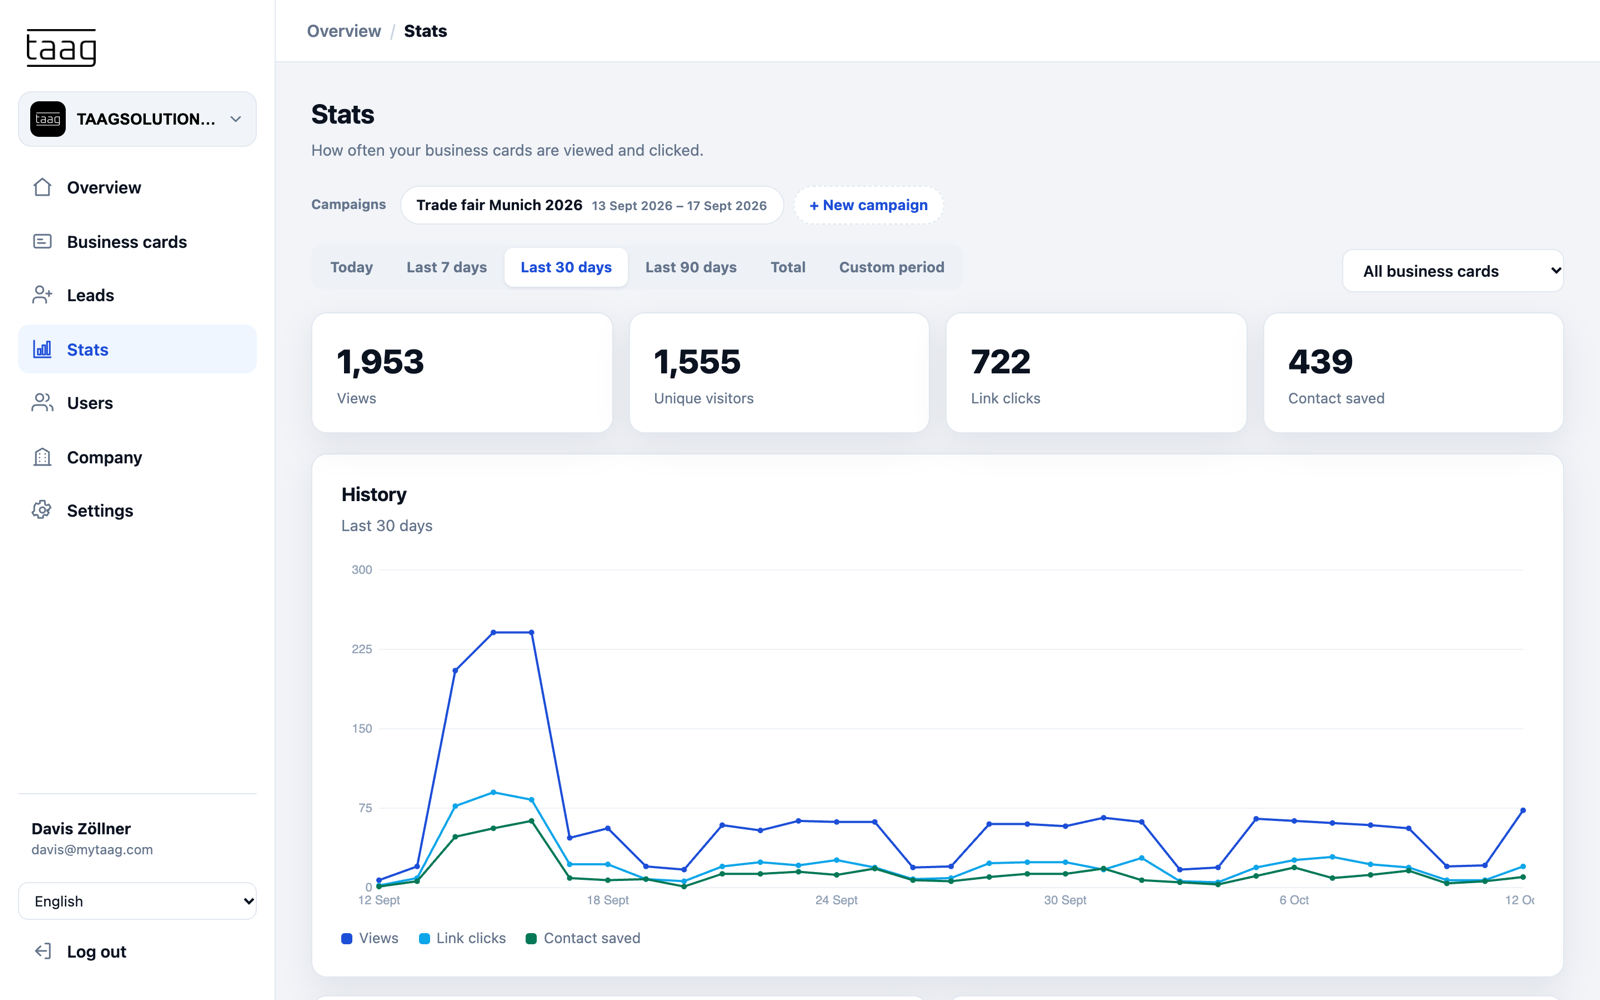Click the taag logo in the sidebar
This screenshot has width=1600, height=1000.
tap(61, 47)
